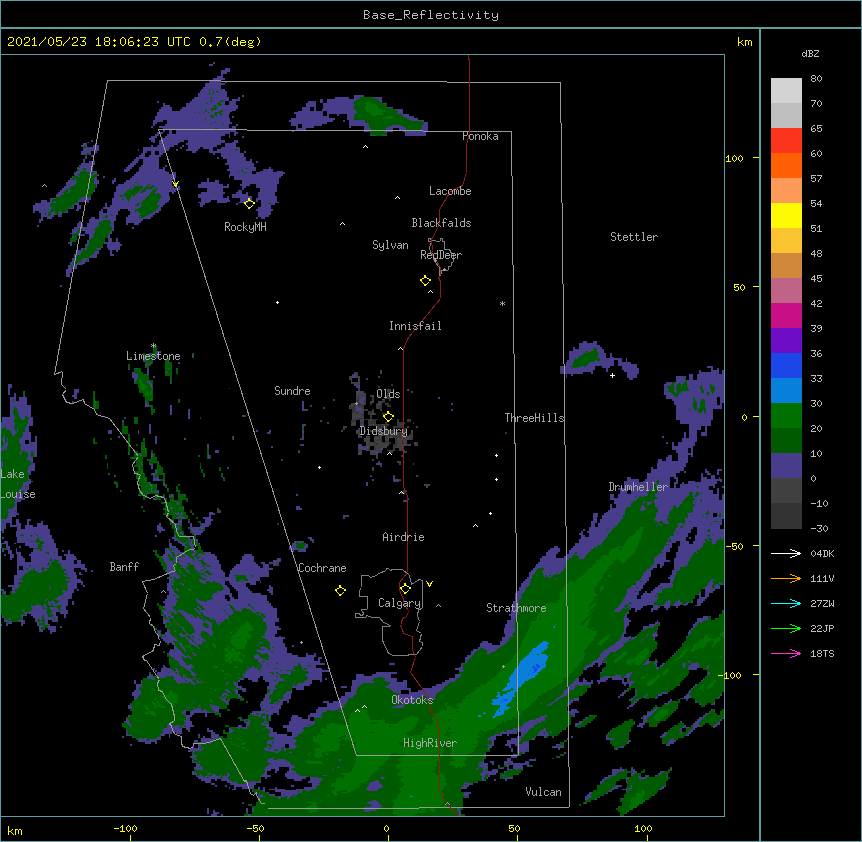Viewport: 862px width, 842px height.
Task: Select the light gray 80 dBZ swatch
Action: (x=786, y=90)
